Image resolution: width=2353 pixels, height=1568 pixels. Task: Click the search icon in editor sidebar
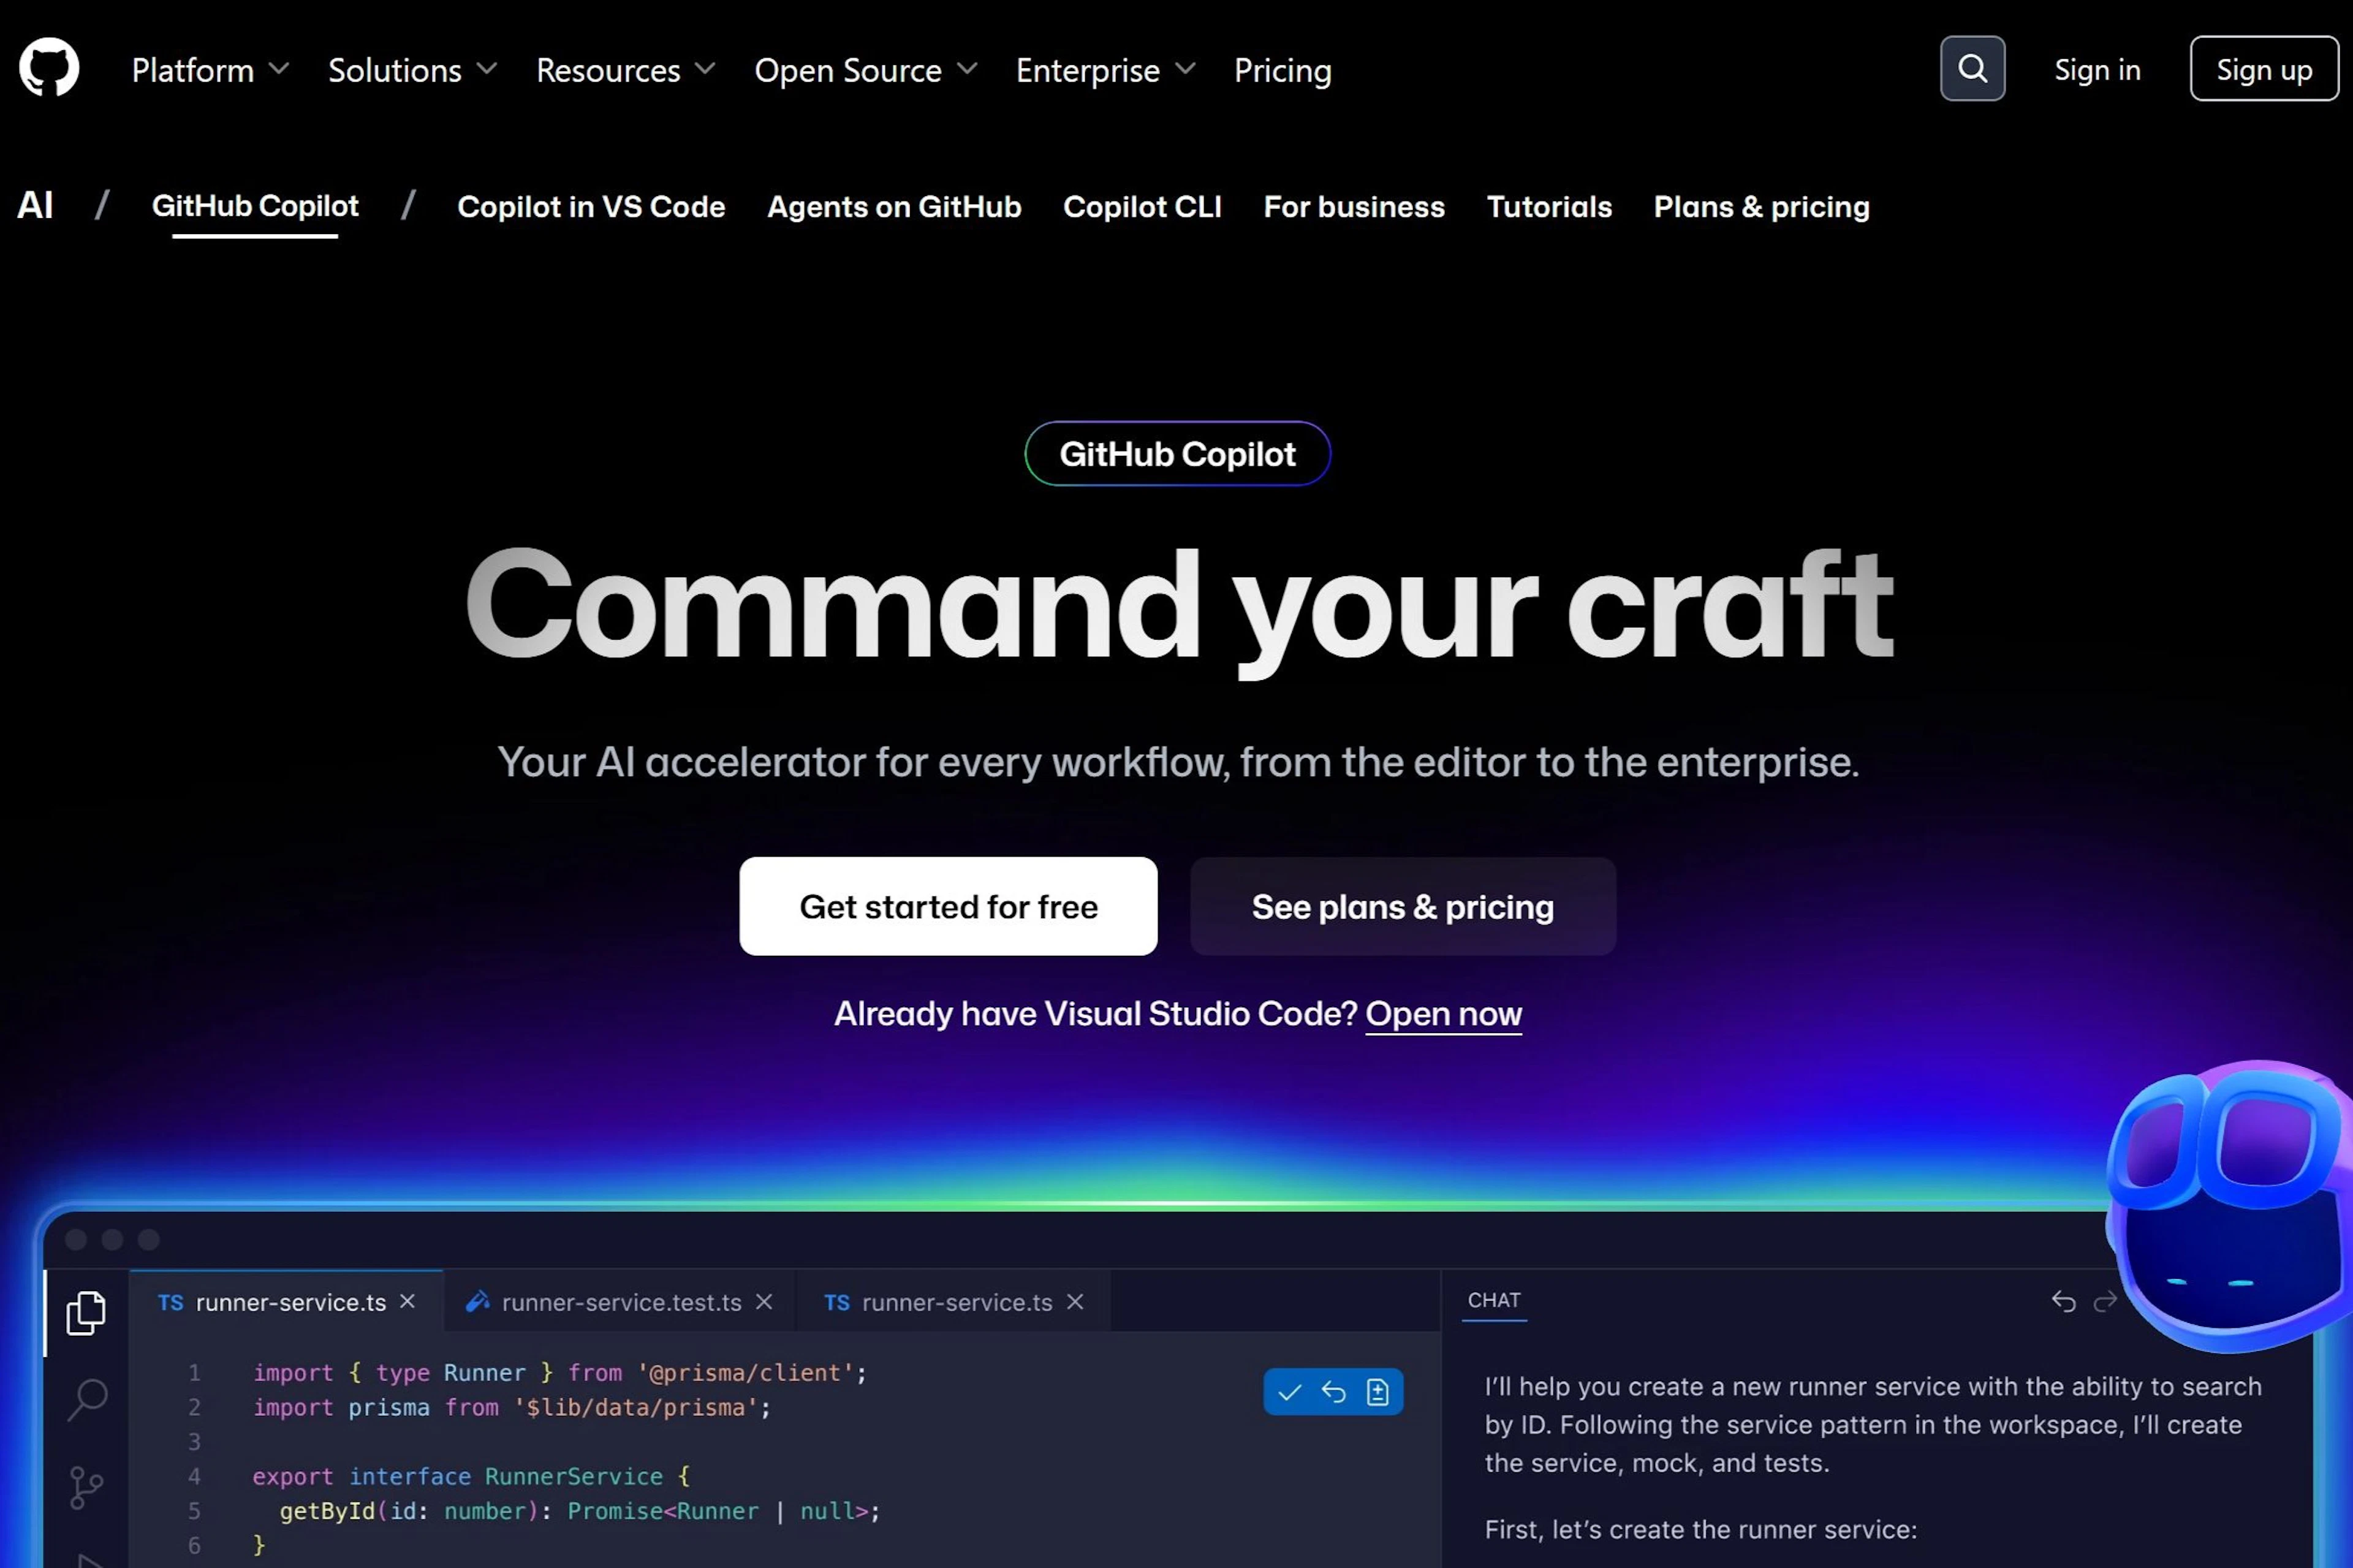pyautogui.click(x=87, y=1398)
